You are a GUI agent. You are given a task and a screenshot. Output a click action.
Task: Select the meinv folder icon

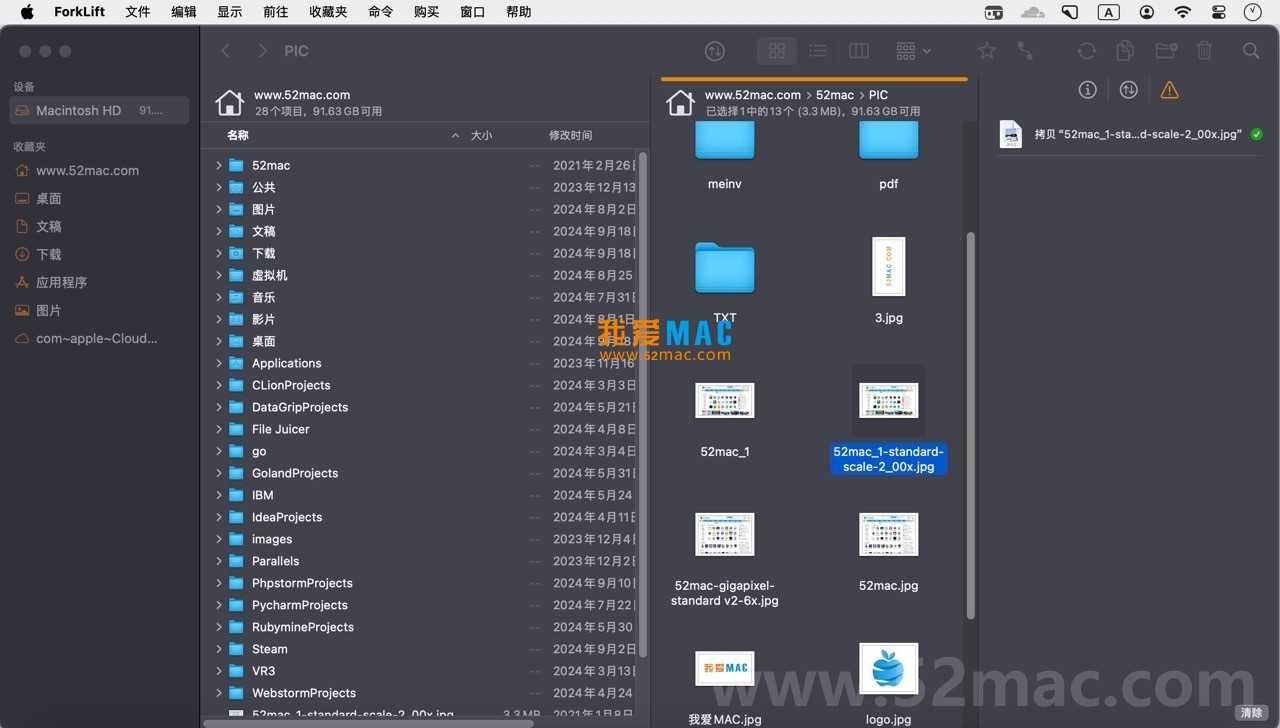[725, 142]
